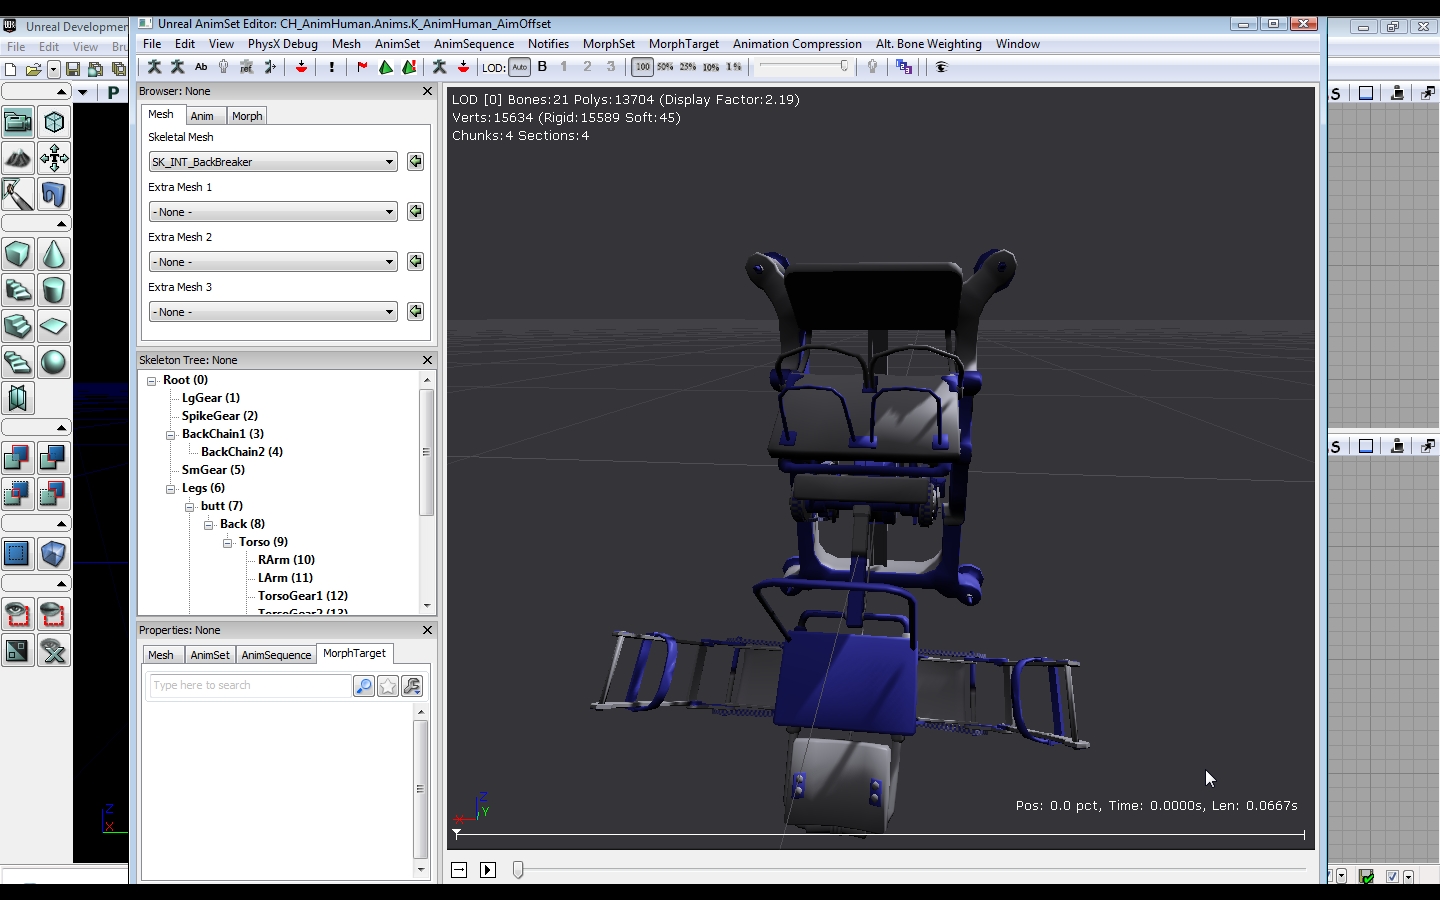This screenshot has width=1440, height=900.
Task: Choose the Sheet brush builder
Action: (54, 326)
